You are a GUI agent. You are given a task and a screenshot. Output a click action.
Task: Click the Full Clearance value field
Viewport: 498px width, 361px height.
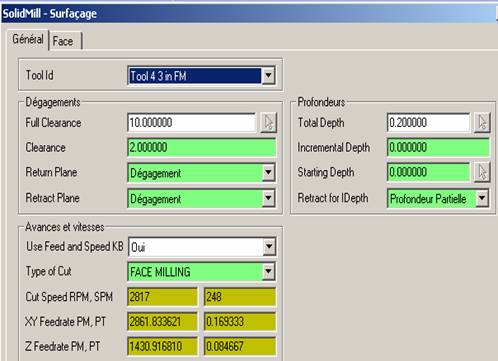pyautogui.click(x=191, y=122)
